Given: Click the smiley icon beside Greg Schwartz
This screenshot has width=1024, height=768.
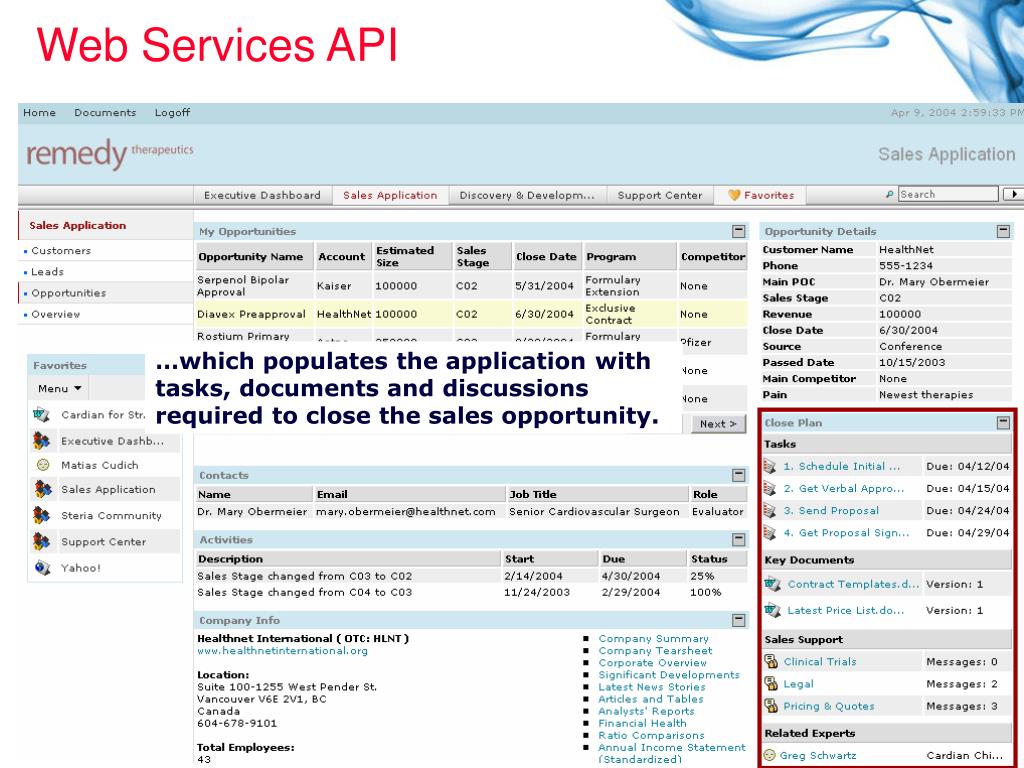Looking at the screenshot, I should tap(770, 756).
